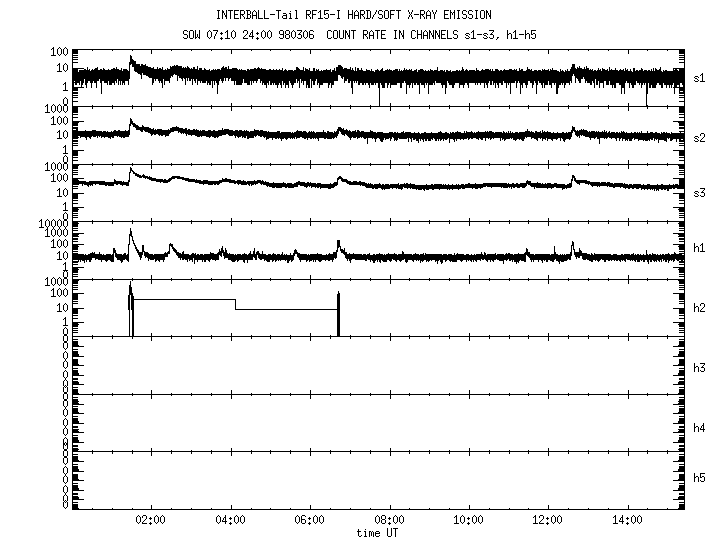This screenshot has height=550, width=720.
Task: Select the 06:00 time axis label
Action: tap(310, 521)
